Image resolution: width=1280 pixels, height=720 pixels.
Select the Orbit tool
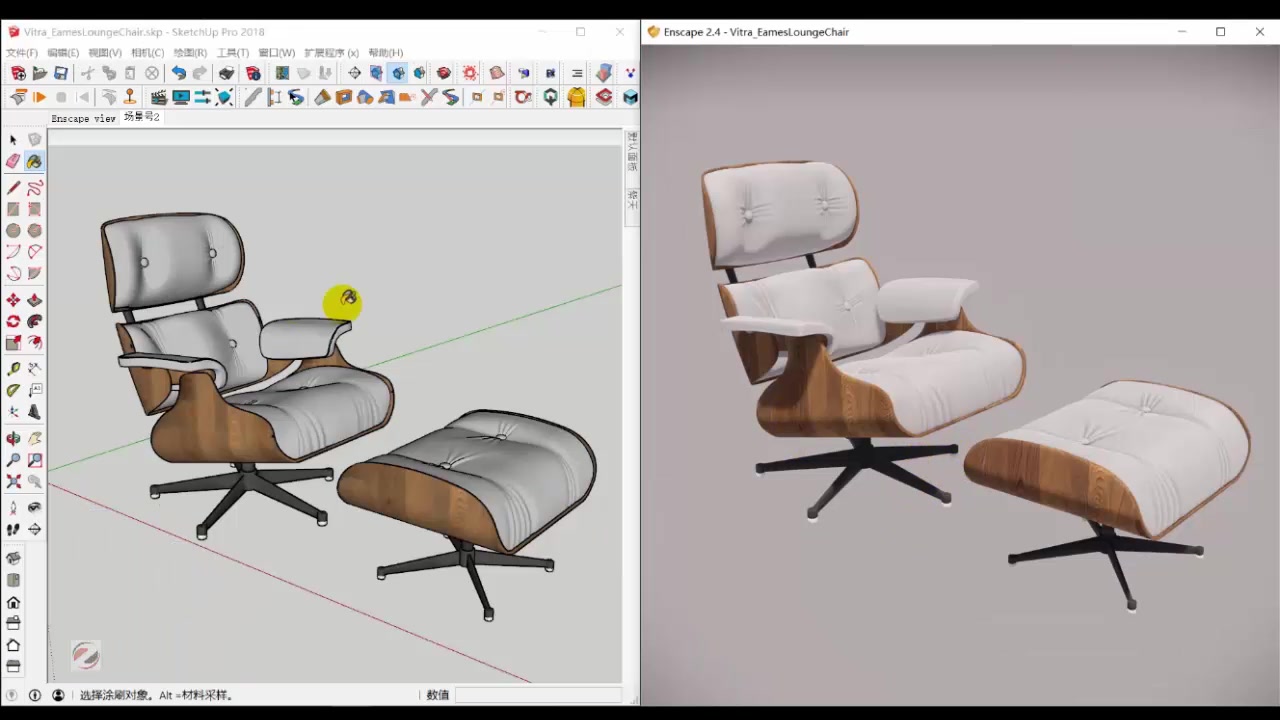tap(13, 438)
